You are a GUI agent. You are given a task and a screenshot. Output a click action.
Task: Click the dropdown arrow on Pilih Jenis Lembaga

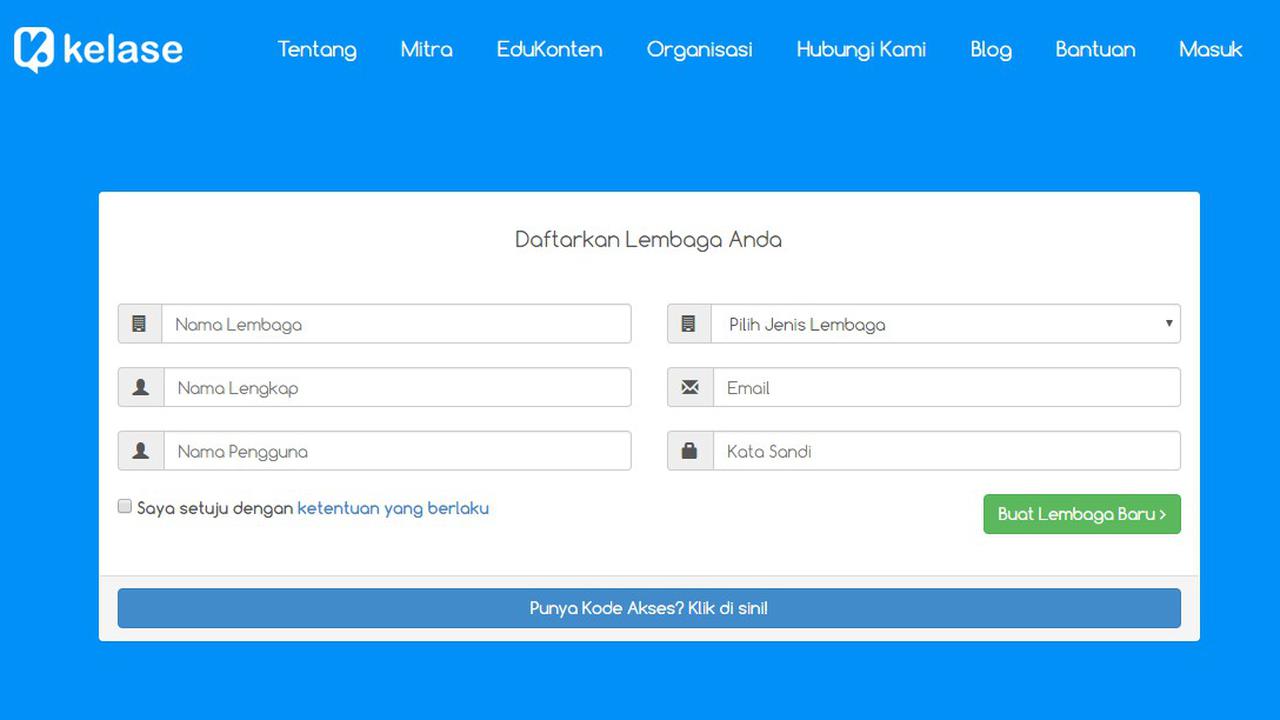(1167, 323)
